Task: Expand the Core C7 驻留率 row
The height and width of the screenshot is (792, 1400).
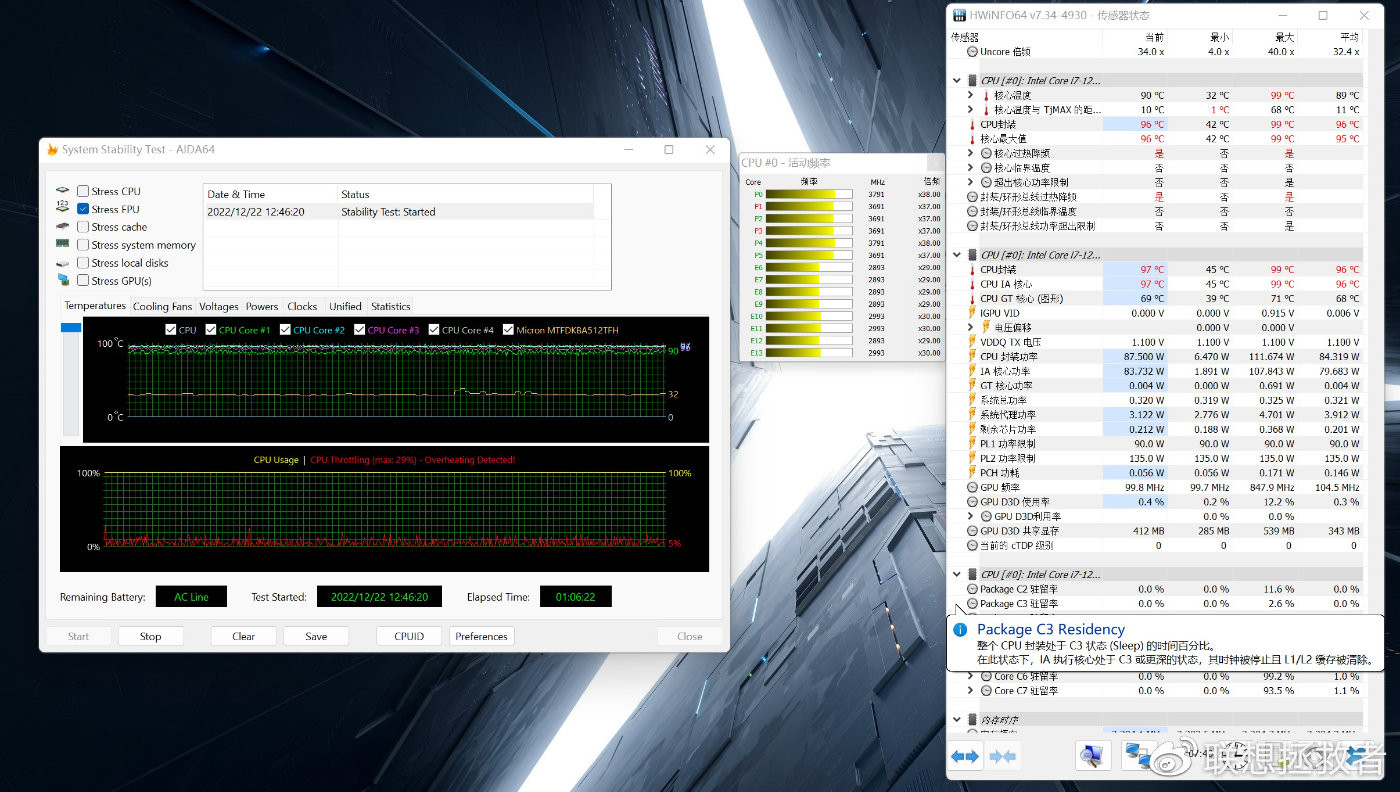Action: 970,690
